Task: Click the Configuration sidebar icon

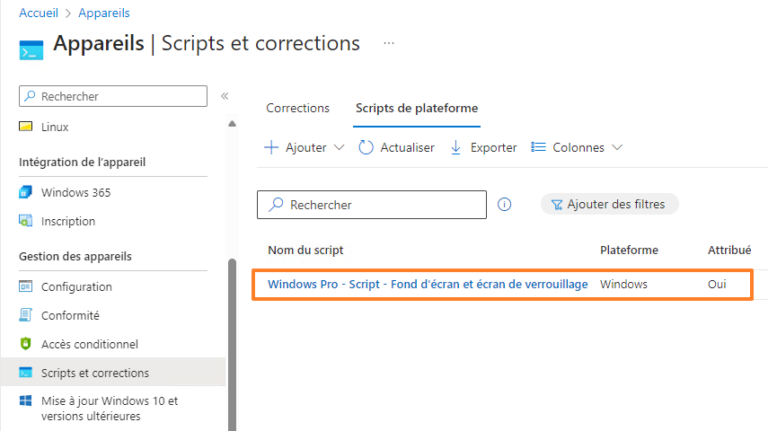Action: tap(26, 287)
